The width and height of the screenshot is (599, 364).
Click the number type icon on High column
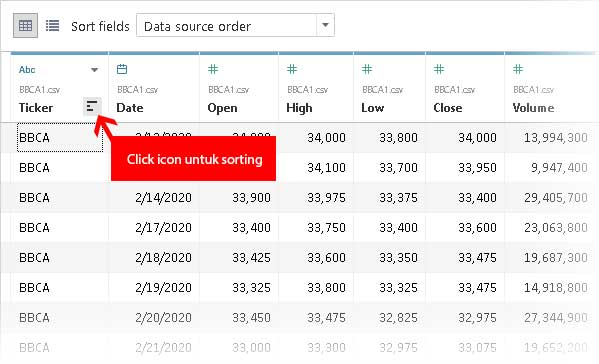click(x=292, y=70)
